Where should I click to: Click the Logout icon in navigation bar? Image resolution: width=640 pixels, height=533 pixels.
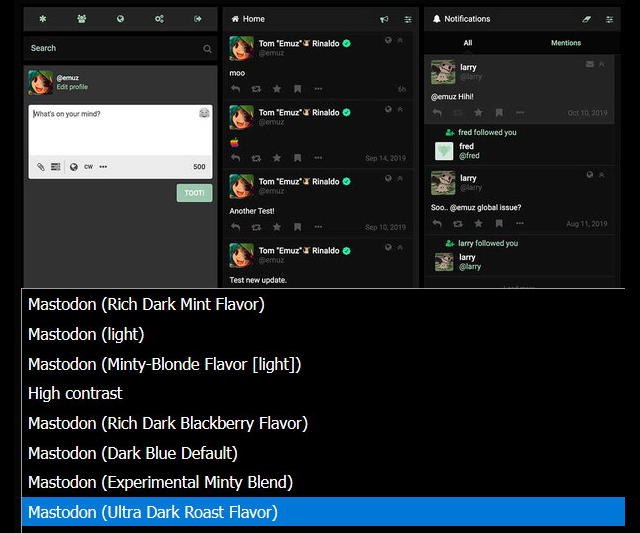198,19
